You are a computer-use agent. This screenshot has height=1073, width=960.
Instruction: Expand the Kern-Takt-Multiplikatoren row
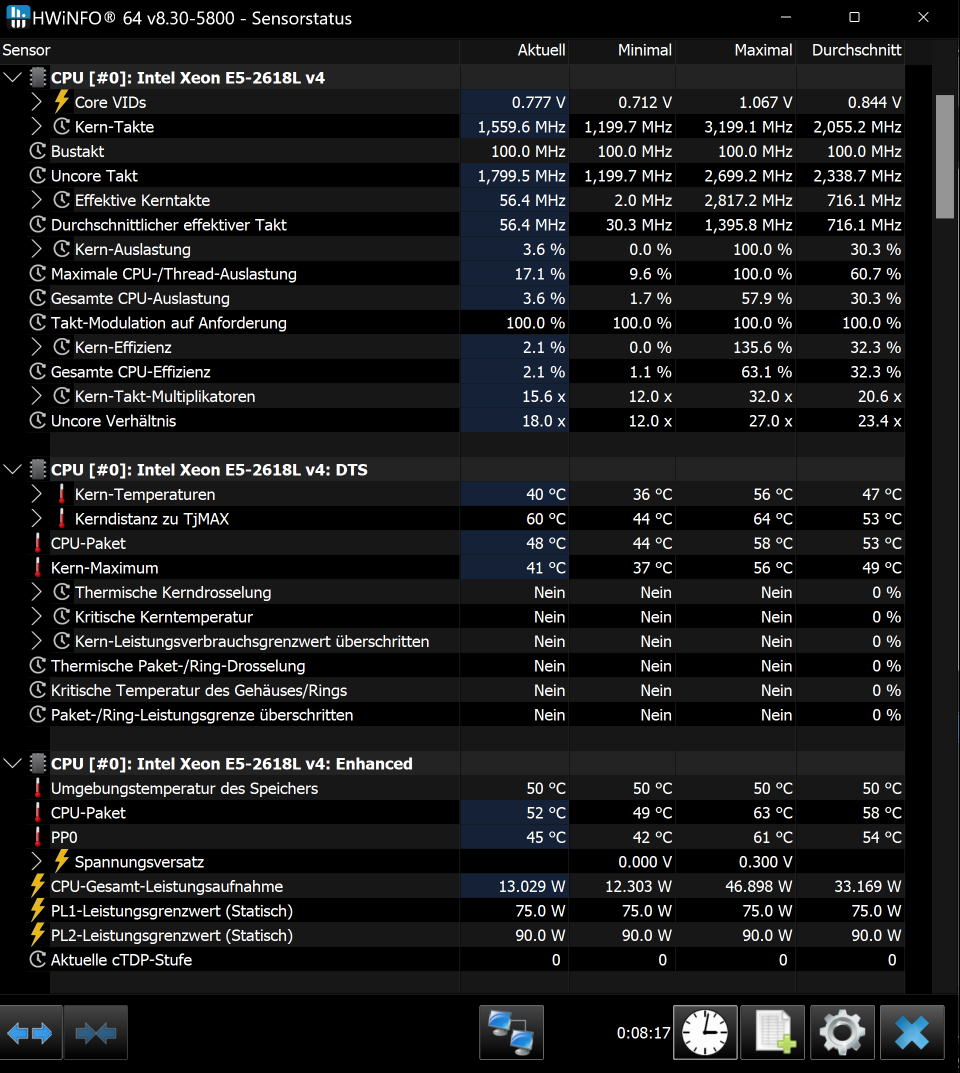36,396
